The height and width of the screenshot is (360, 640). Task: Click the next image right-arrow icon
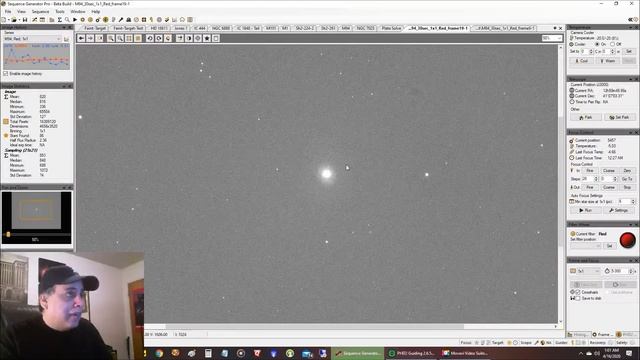coord(90,38)
